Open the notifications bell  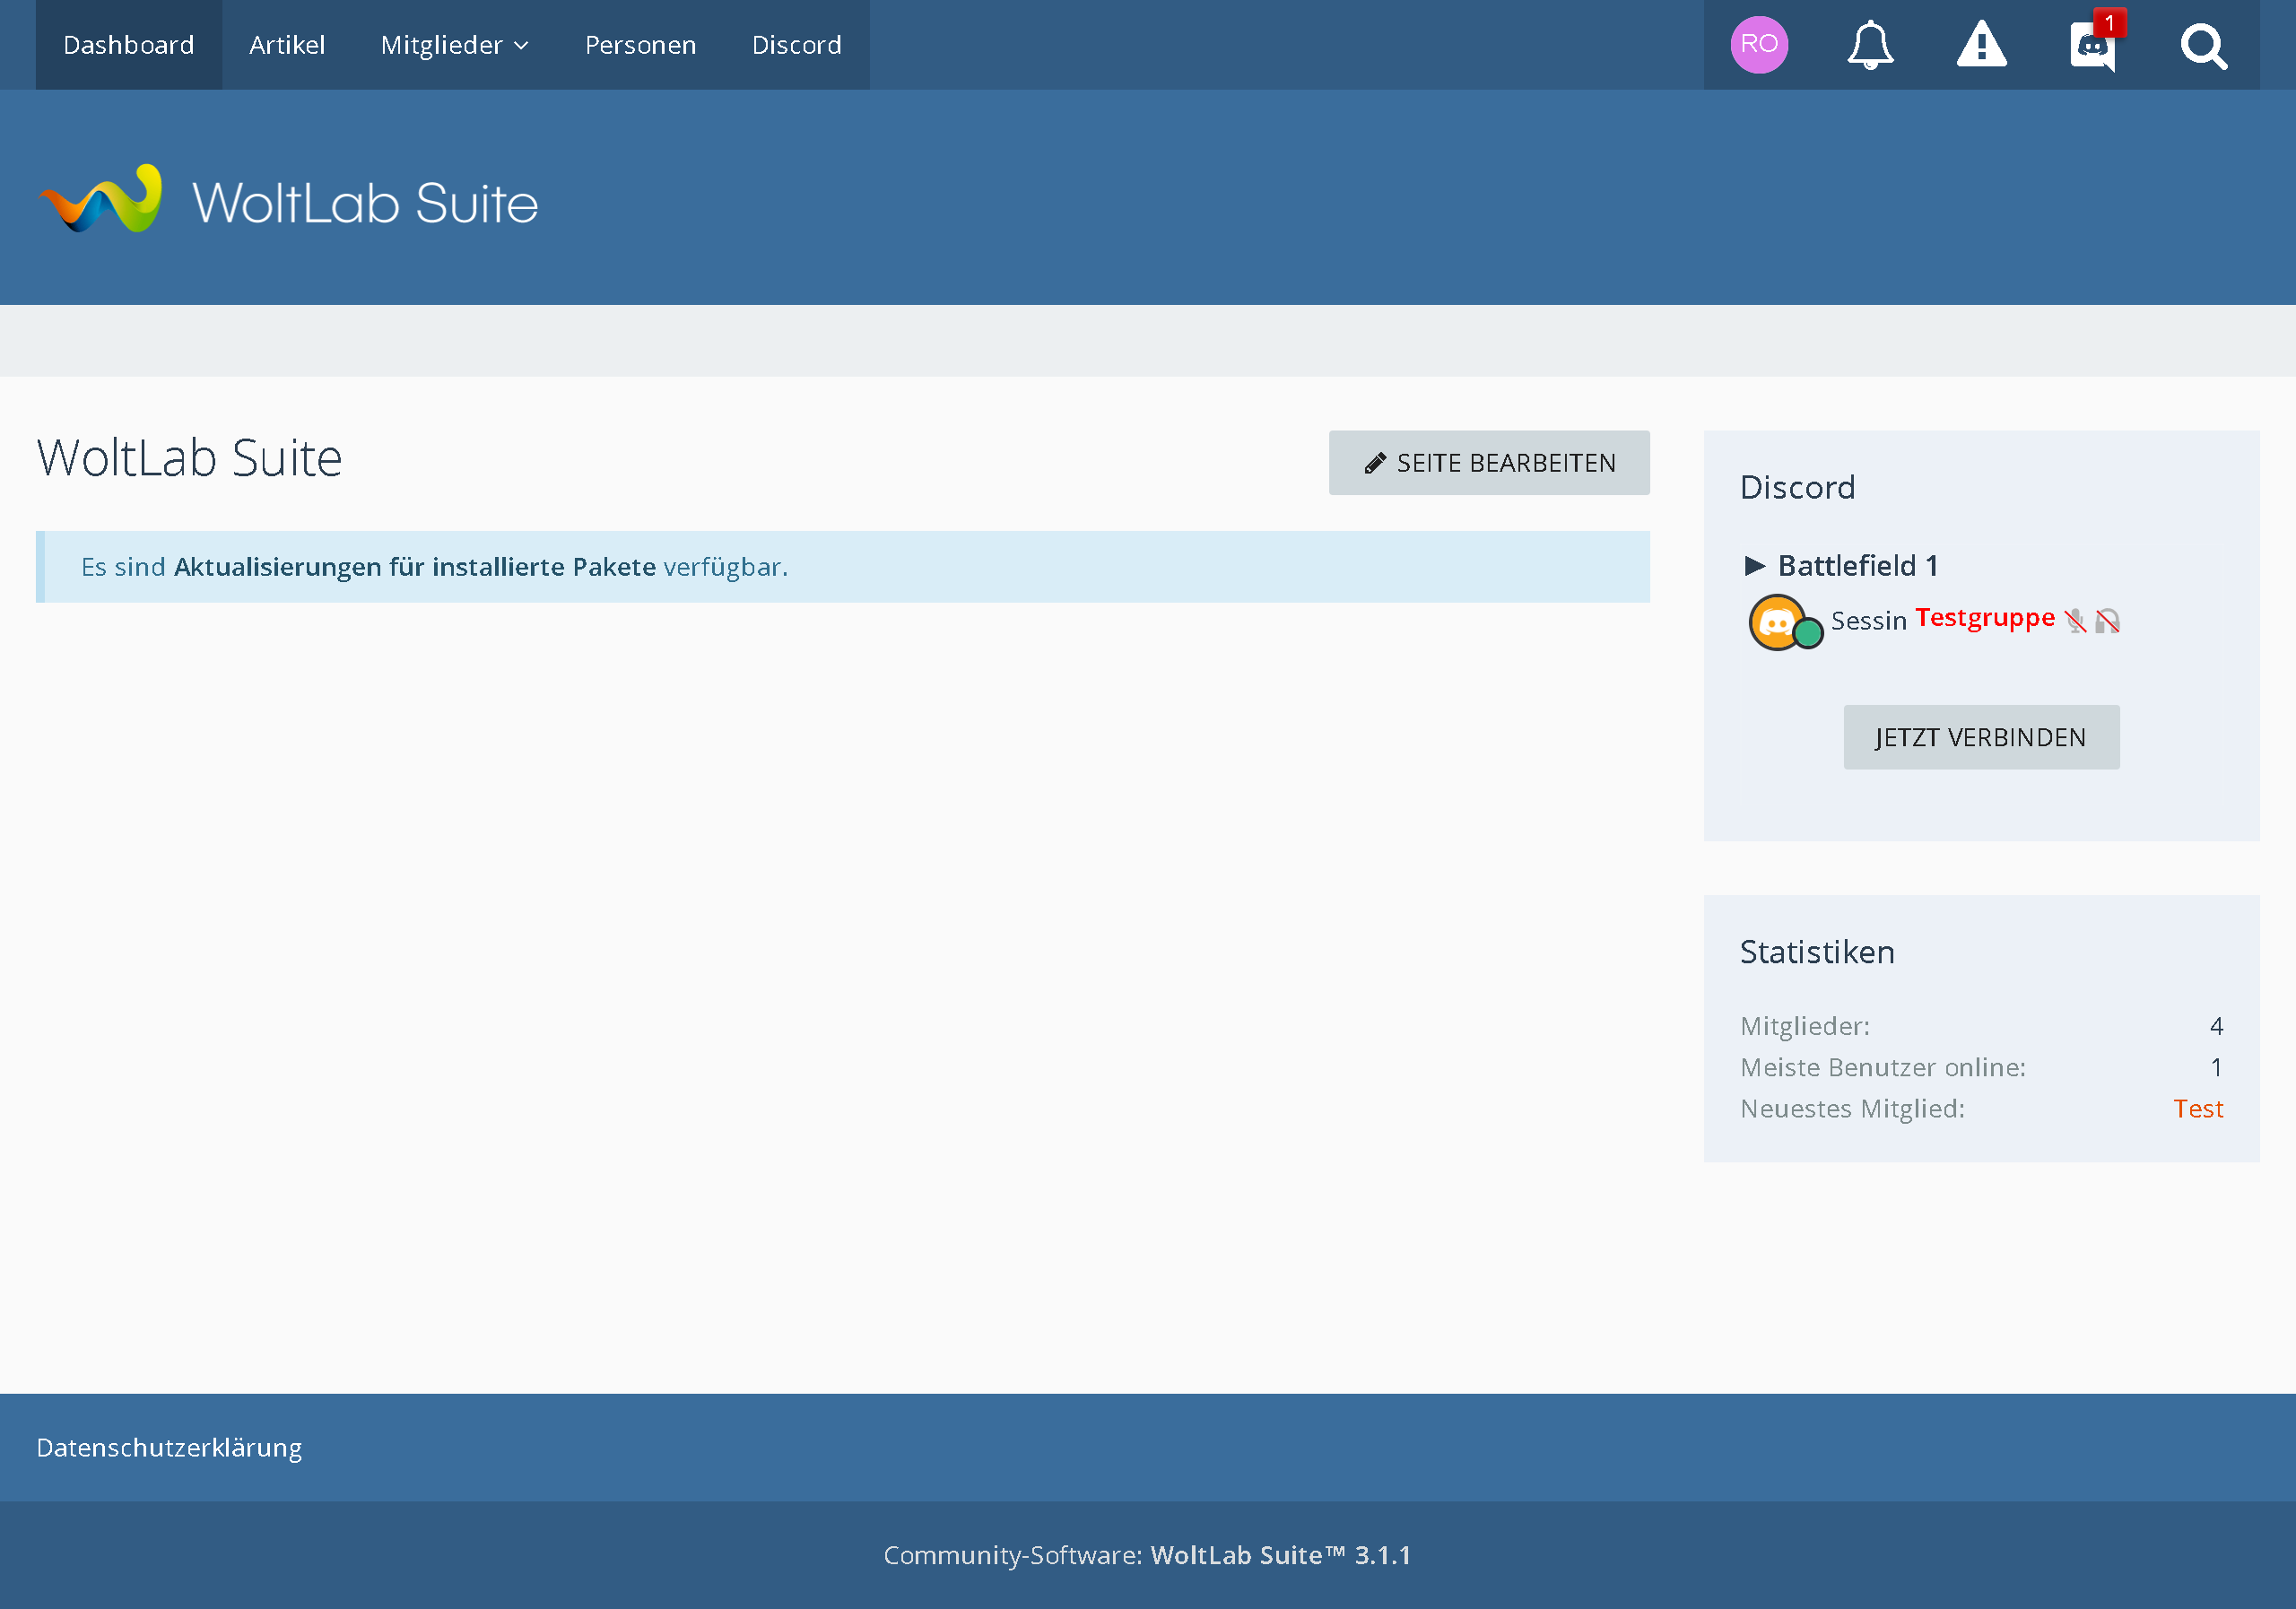tap(1869, 45)
